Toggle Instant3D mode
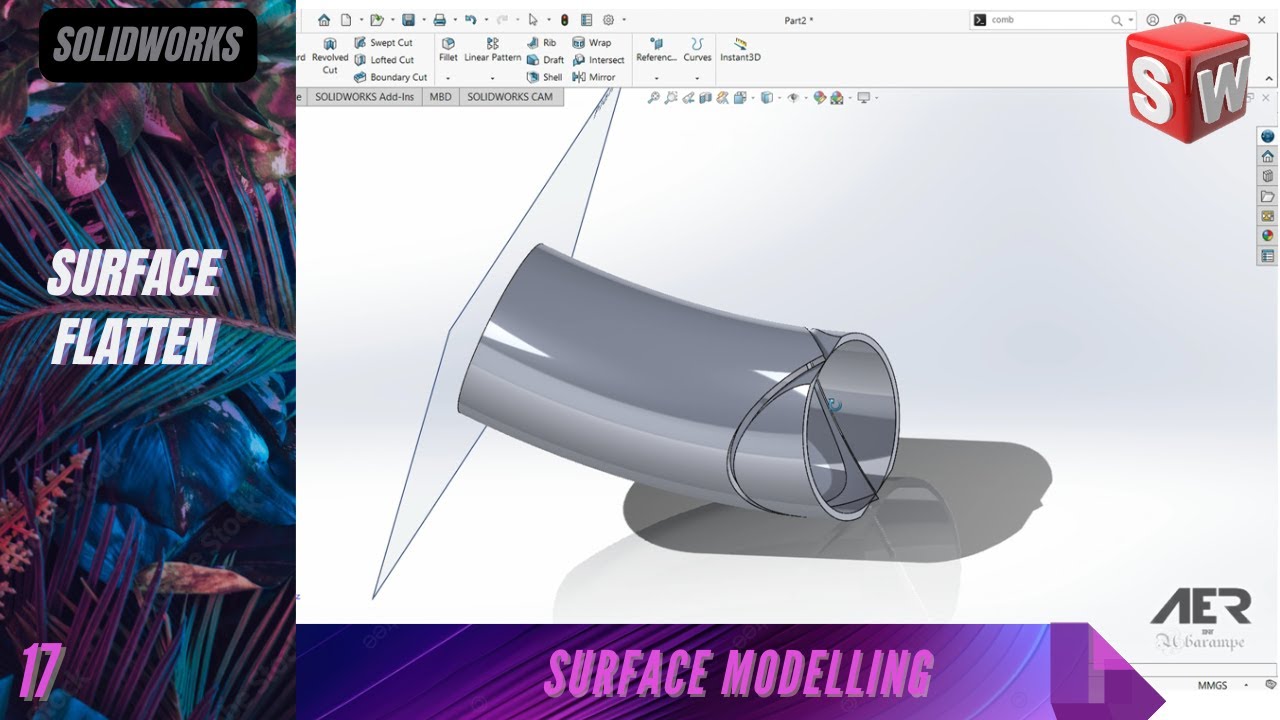This screenshot has height=720, width=1280. coord(740,50)
